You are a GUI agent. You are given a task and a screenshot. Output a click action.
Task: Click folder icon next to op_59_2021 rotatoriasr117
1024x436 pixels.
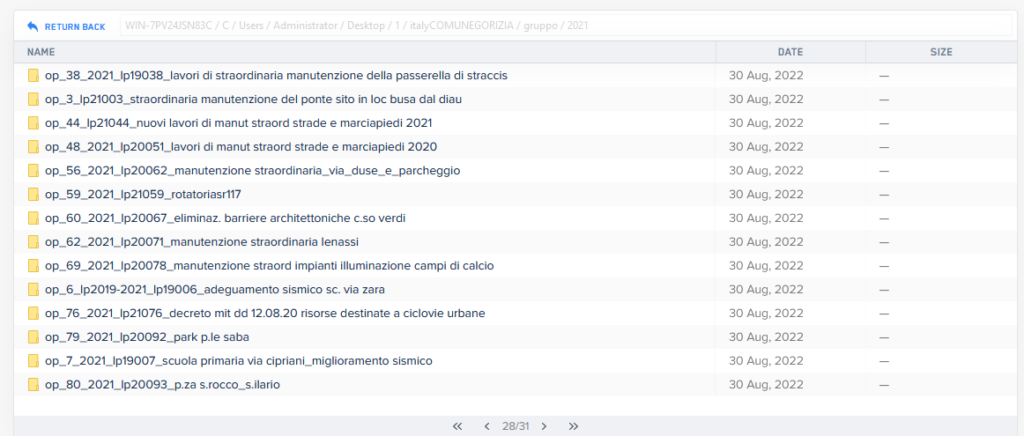(33, 194)
